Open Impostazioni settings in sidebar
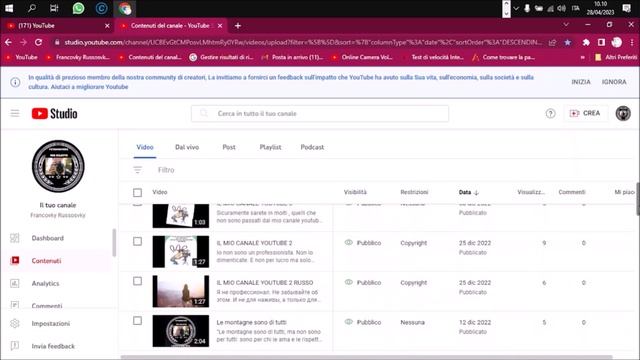Viewport: 640px width, 360px height. click(51, 323)
